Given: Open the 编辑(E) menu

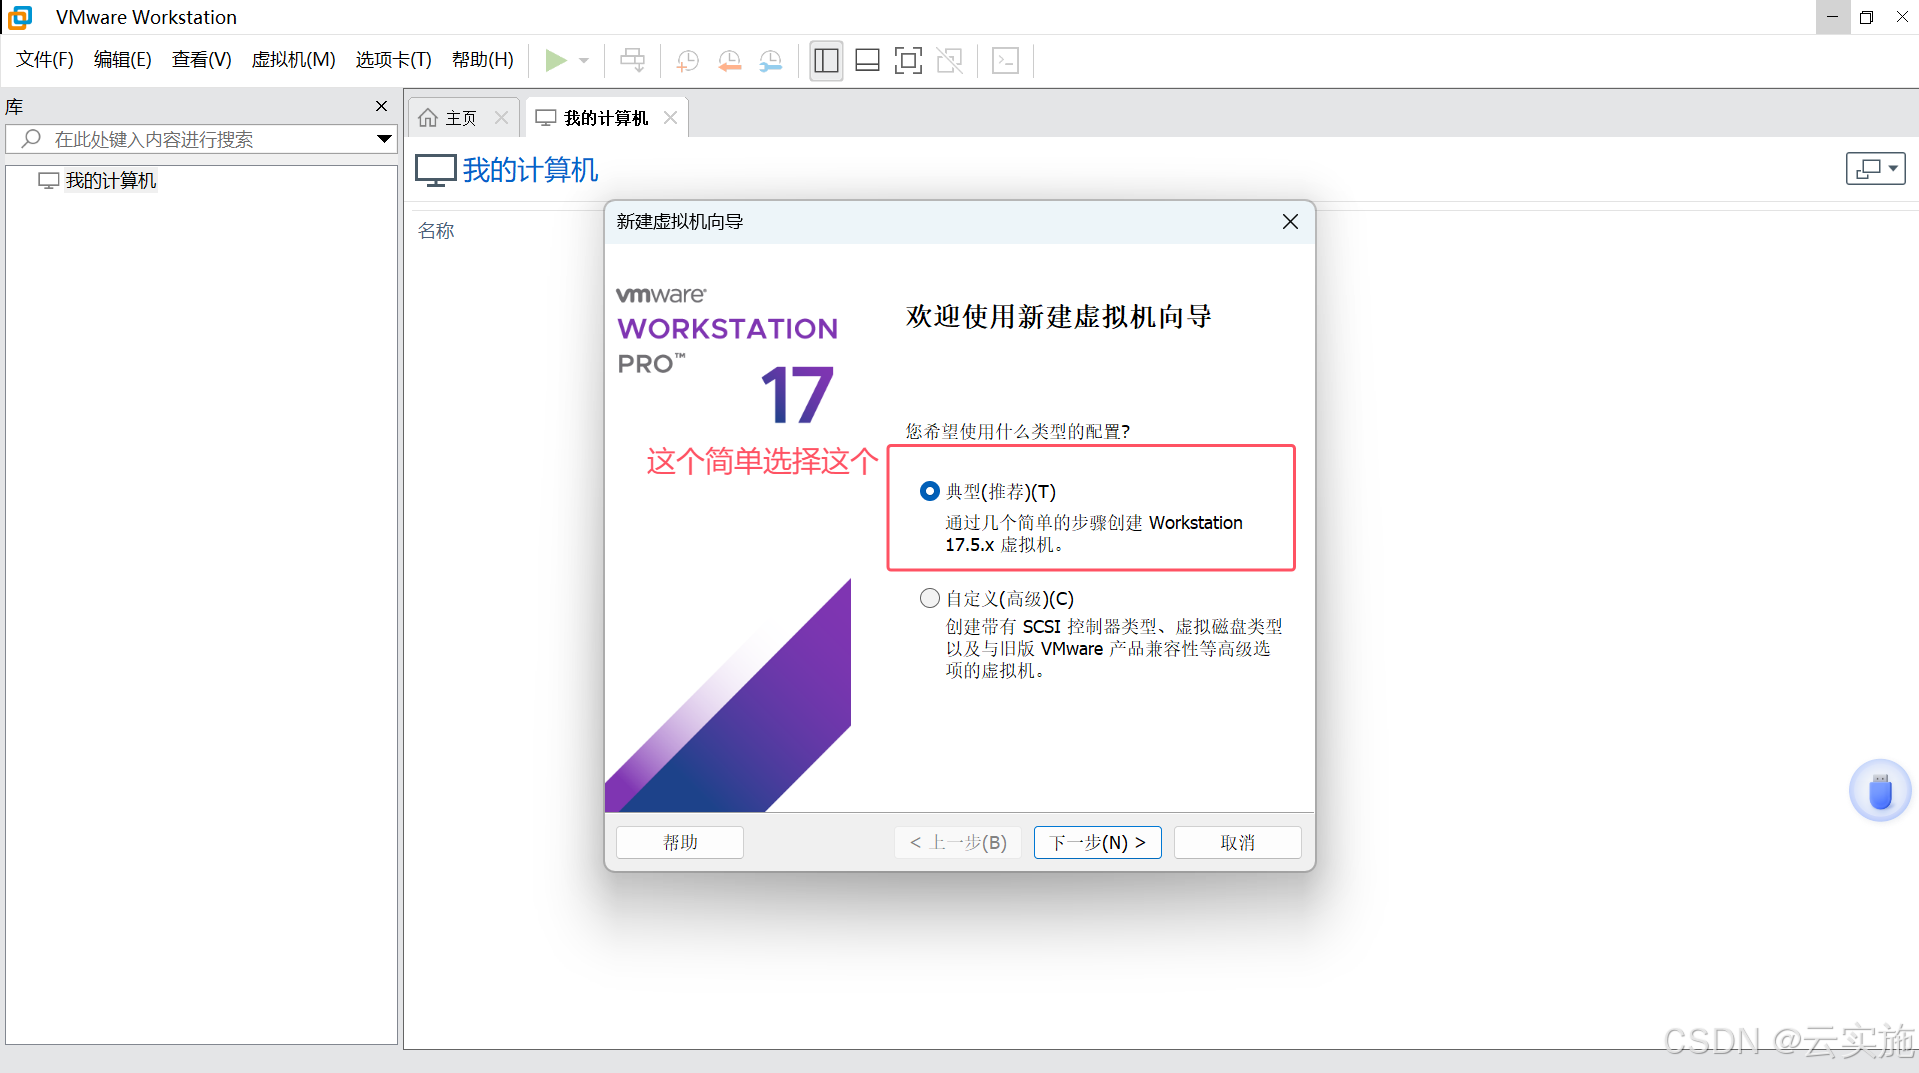Looking at the screenshot, I should pos(122,60).
